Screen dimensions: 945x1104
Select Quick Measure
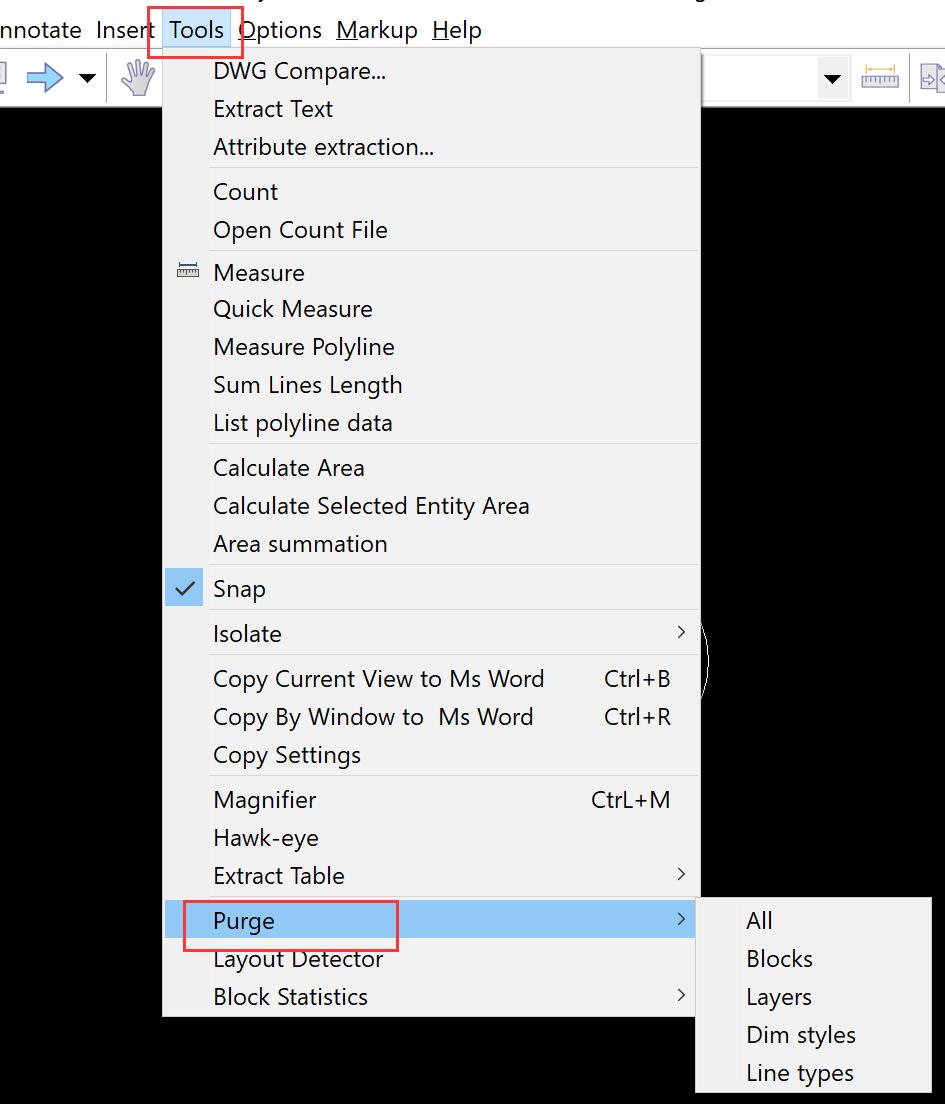coord(292,309)
